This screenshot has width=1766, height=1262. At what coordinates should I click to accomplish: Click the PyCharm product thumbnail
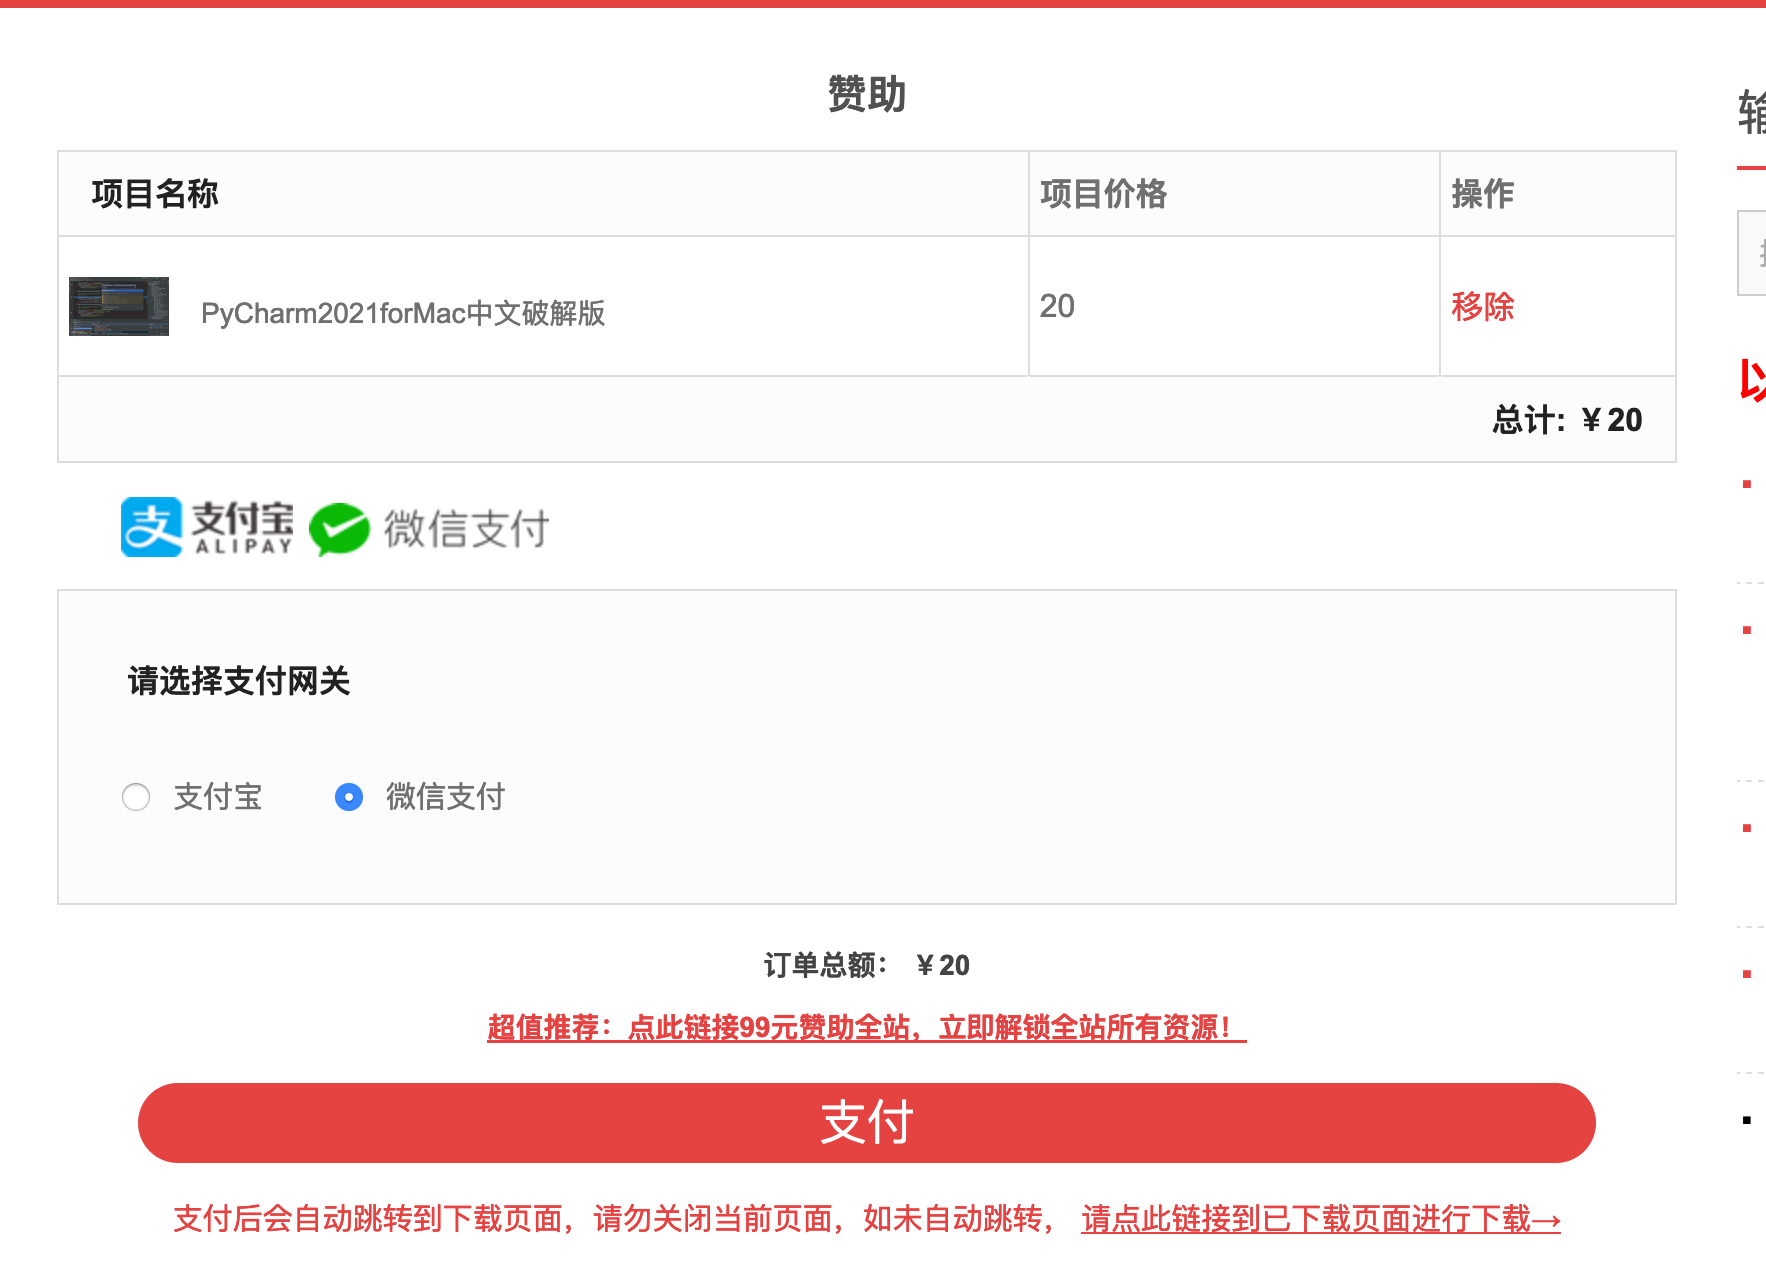click(x=119, y=306)
